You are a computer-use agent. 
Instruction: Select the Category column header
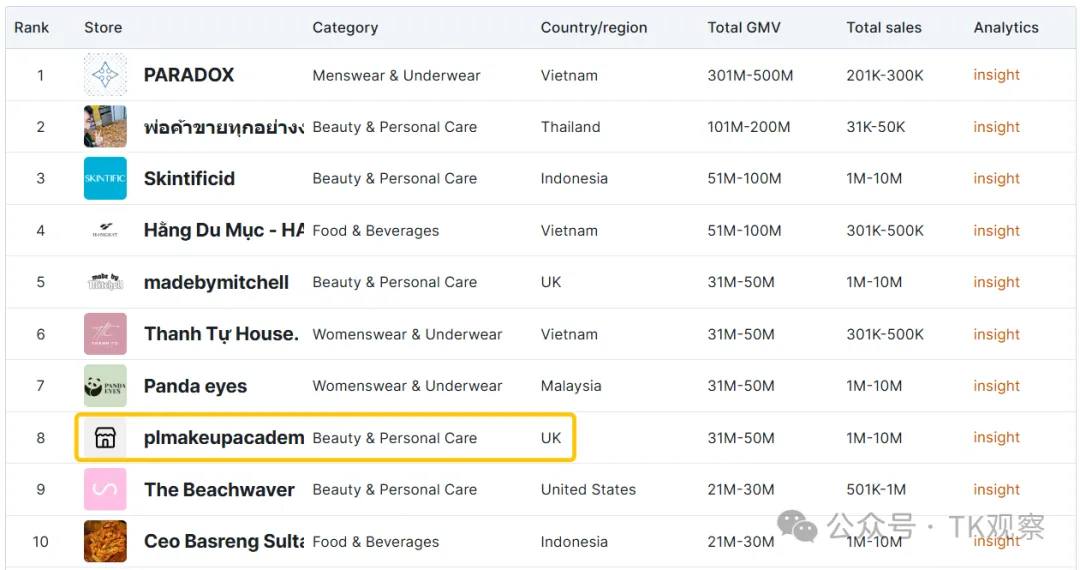tap(345, 28)
